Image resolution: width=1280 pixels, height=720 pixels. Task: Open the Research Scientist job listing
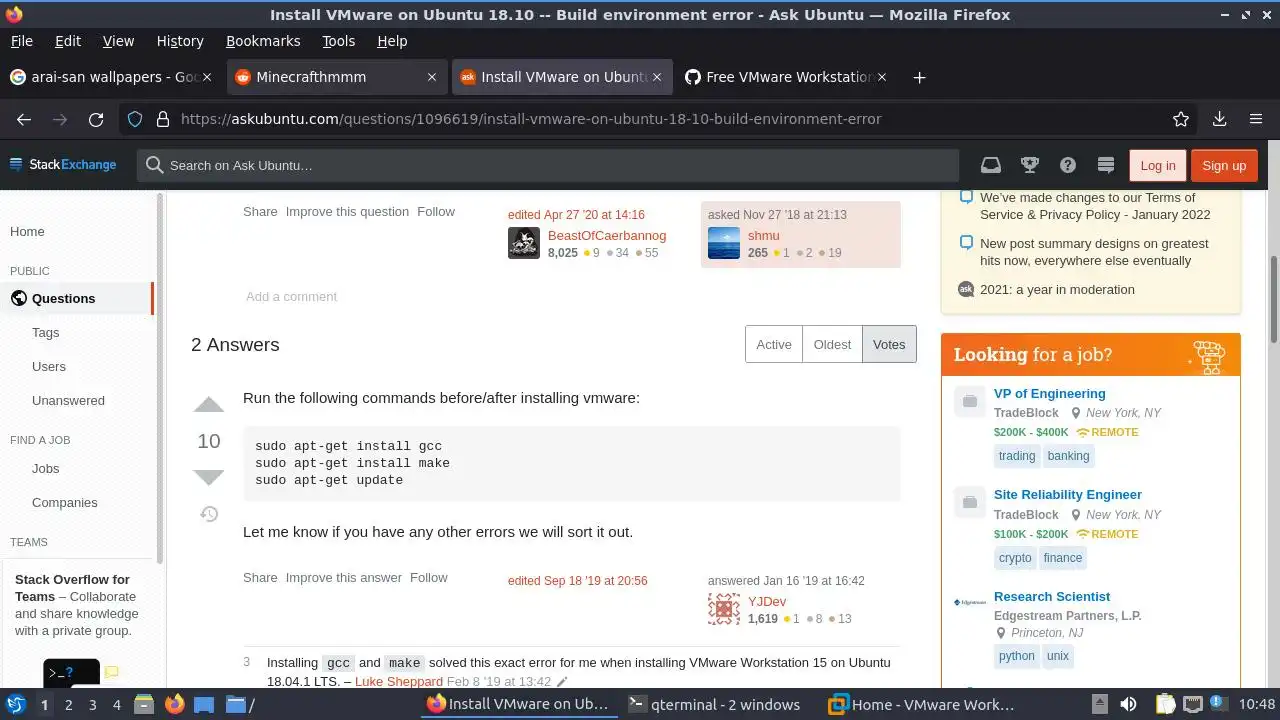point(1052,596)
